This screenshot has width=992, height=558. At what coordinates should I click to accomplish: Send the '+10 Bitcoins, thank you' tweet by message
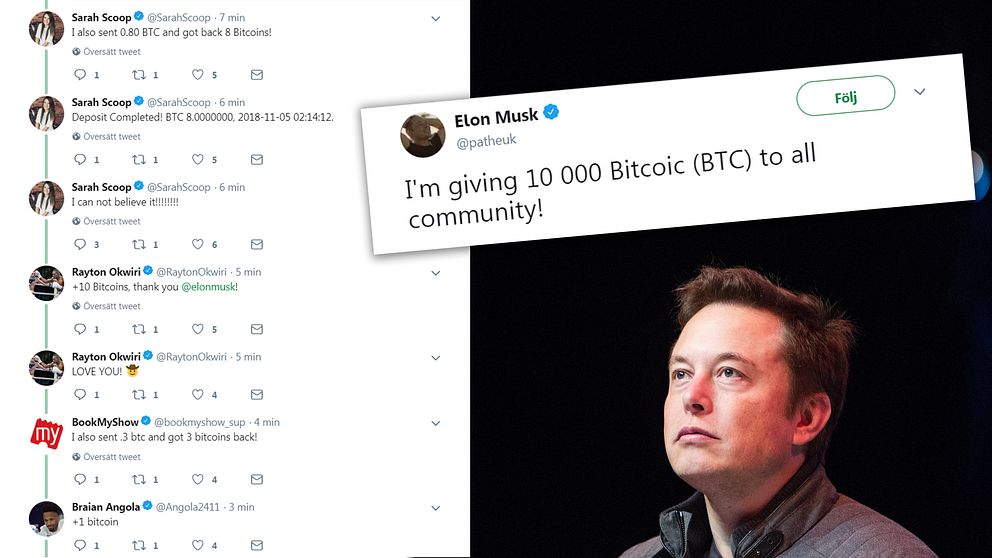click(257, 329)
